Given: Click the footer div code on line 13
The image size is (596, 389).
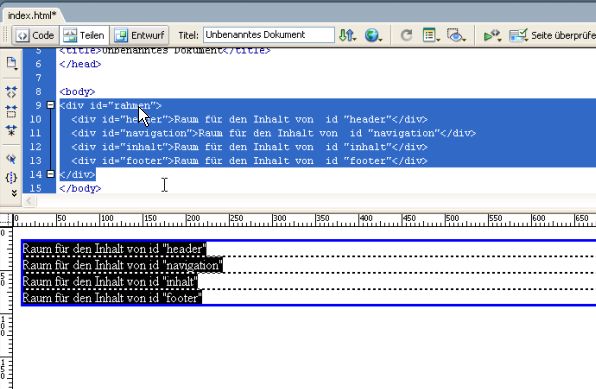Looking at the screenshot, I should [x=249, y=161].
